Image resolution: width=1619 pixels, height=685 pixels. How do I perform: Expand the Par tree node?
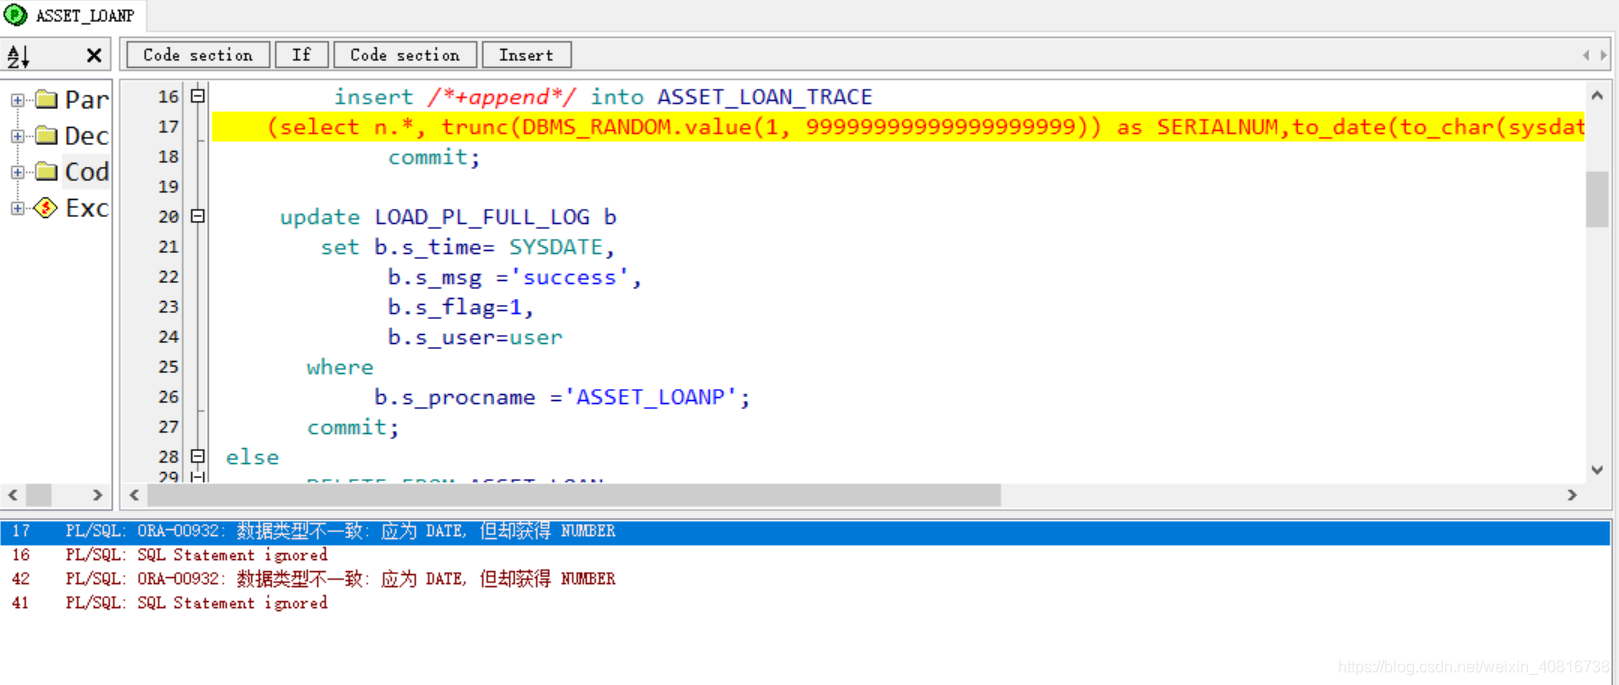coord(17,100)
